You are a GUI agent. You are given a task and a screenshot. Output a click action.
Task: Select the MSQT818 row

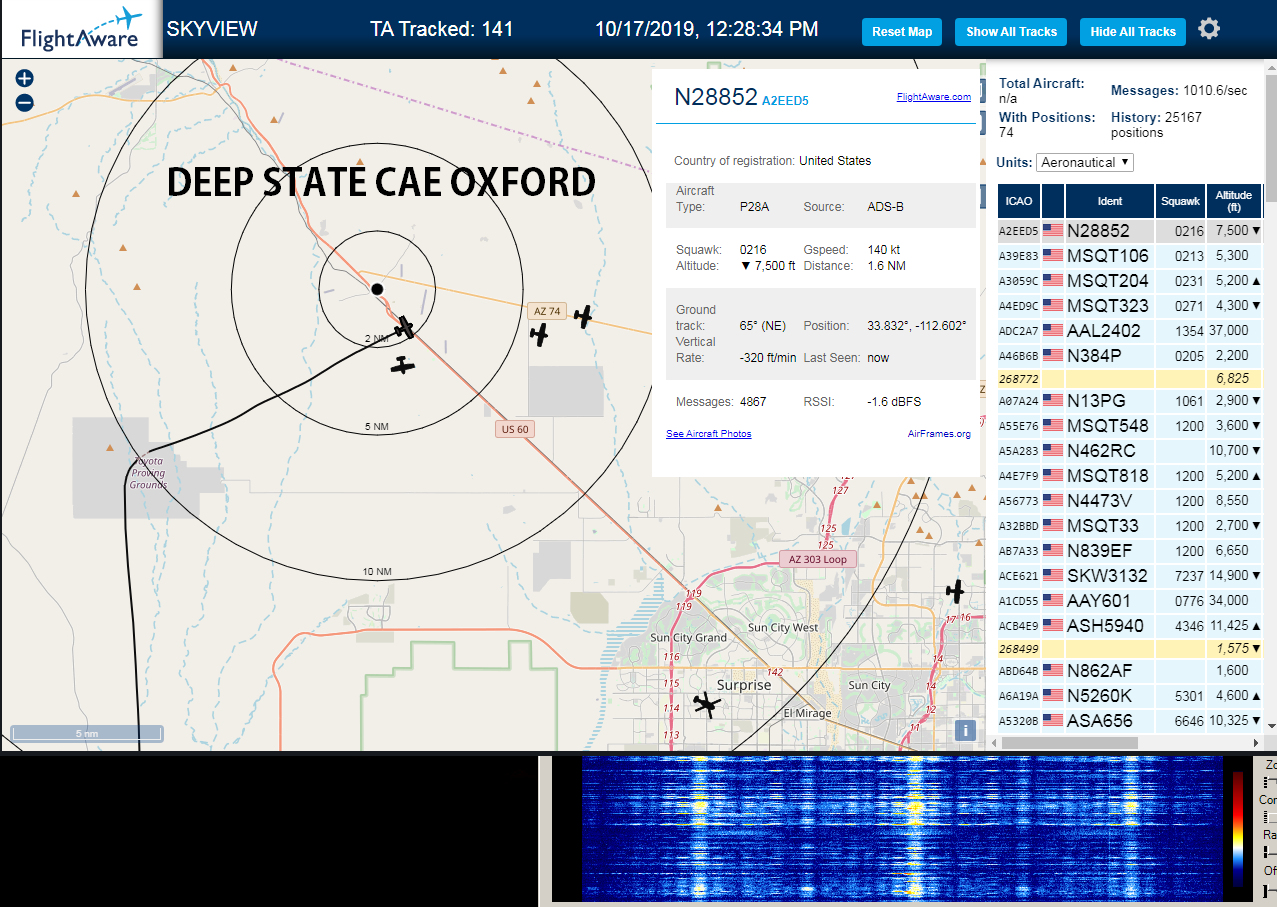coord(1130,475)
